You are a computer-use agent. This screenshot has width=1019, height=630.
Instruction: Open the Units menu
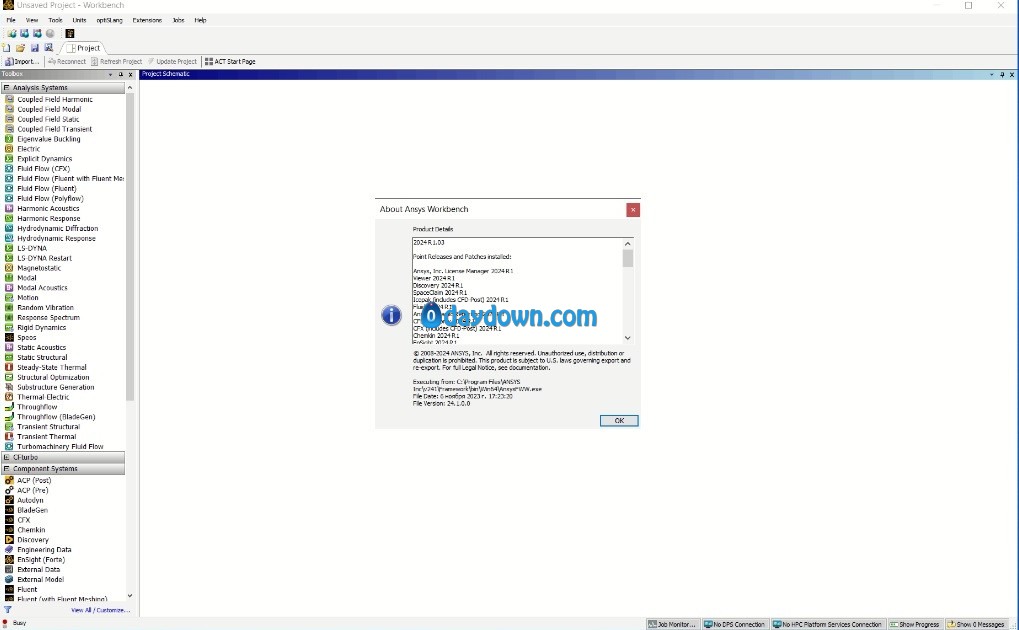click(x=79, y=20)
